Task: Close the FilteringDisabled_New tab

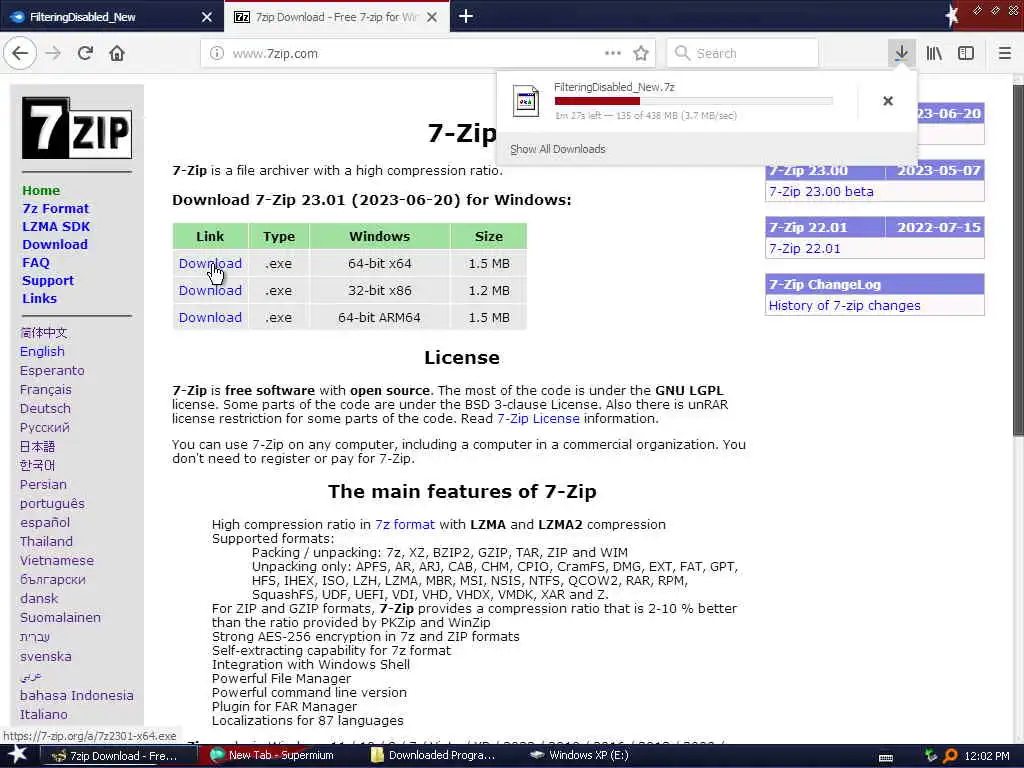Action: tap(206, 17)
